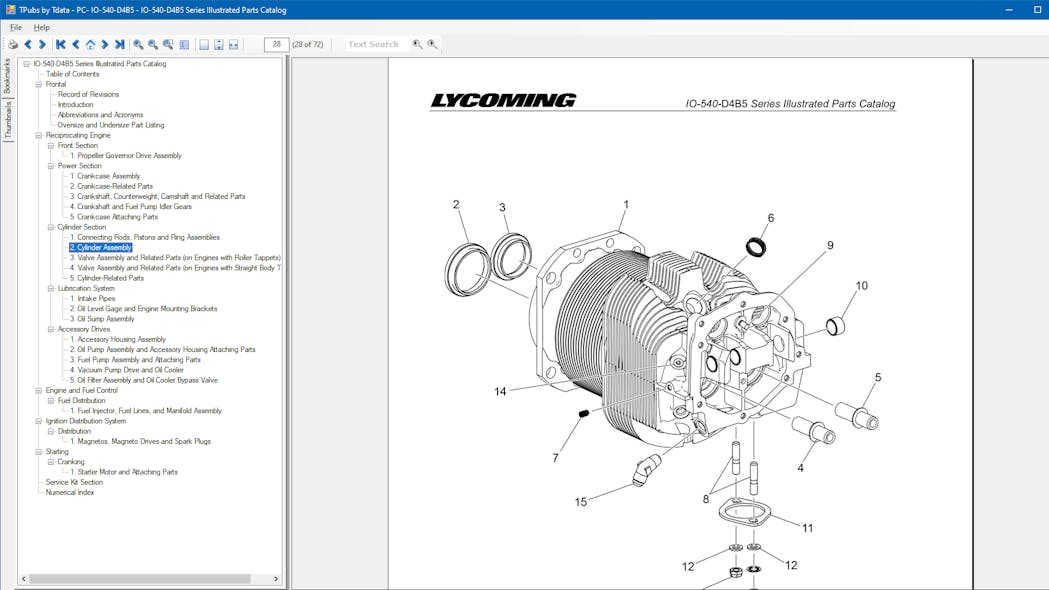Open 4. Vacuum Pump Drive and Oil Cooler
The width and height of the screenshot is (1049, 590).
click(x=126, y=370)
